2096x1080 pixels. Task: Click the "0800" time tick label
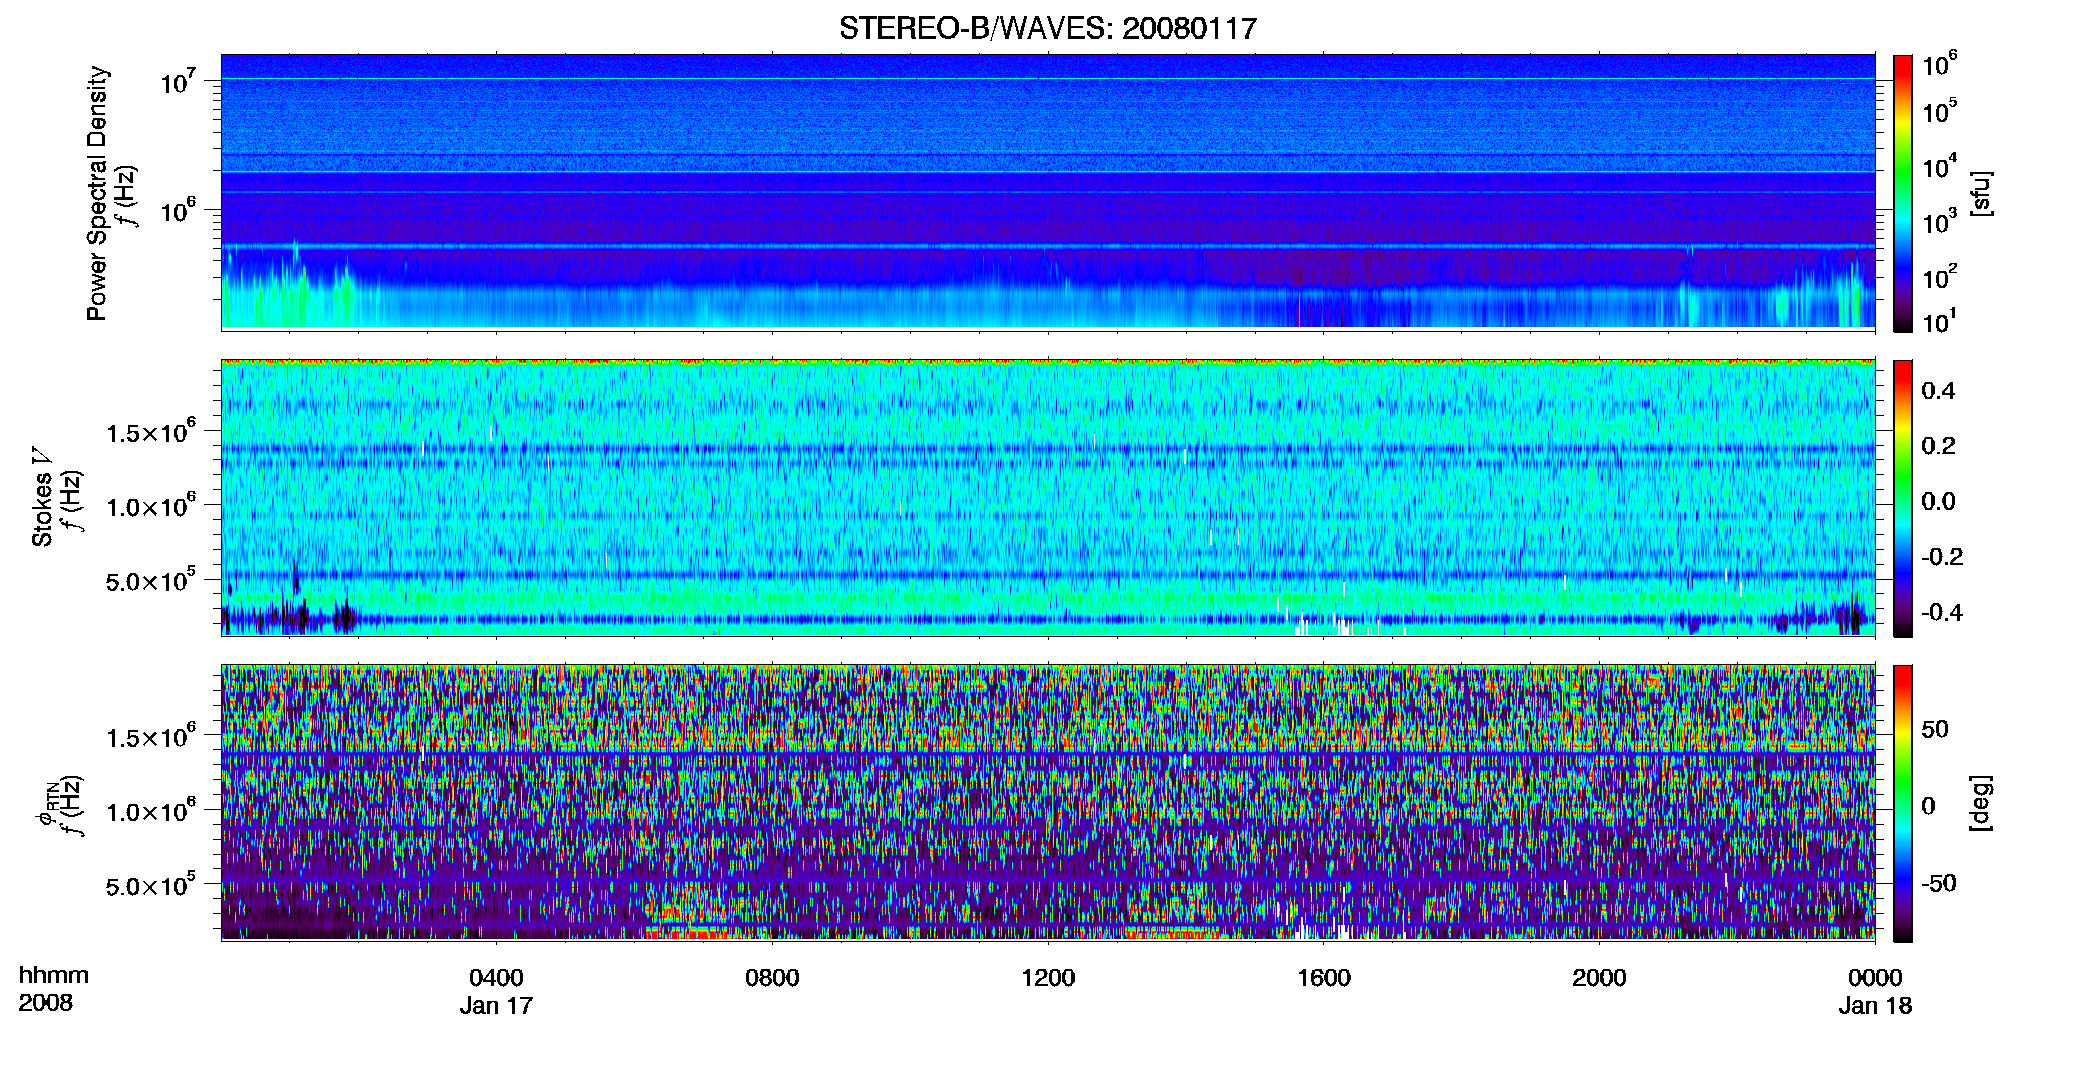772,978
